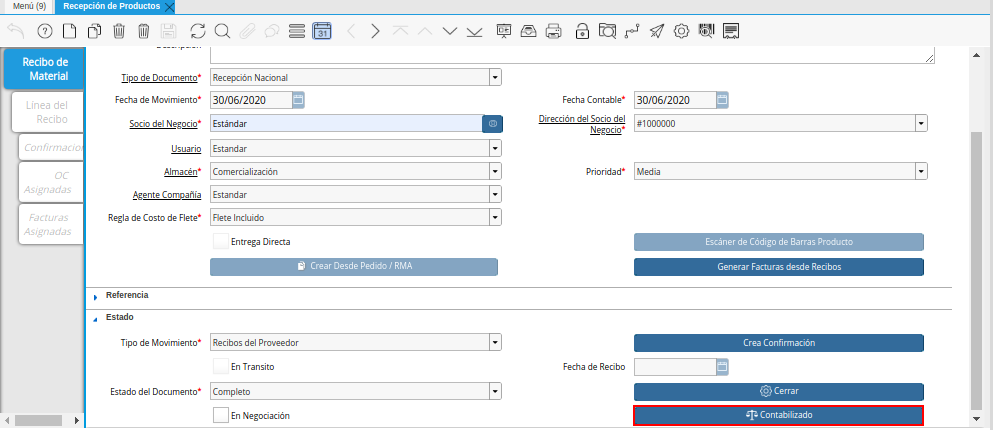Image resolution: width=993 pixels, height=430 pixels.
Task: Click the Generar Facturas desde Recibos button
Action: coord(778,267)
